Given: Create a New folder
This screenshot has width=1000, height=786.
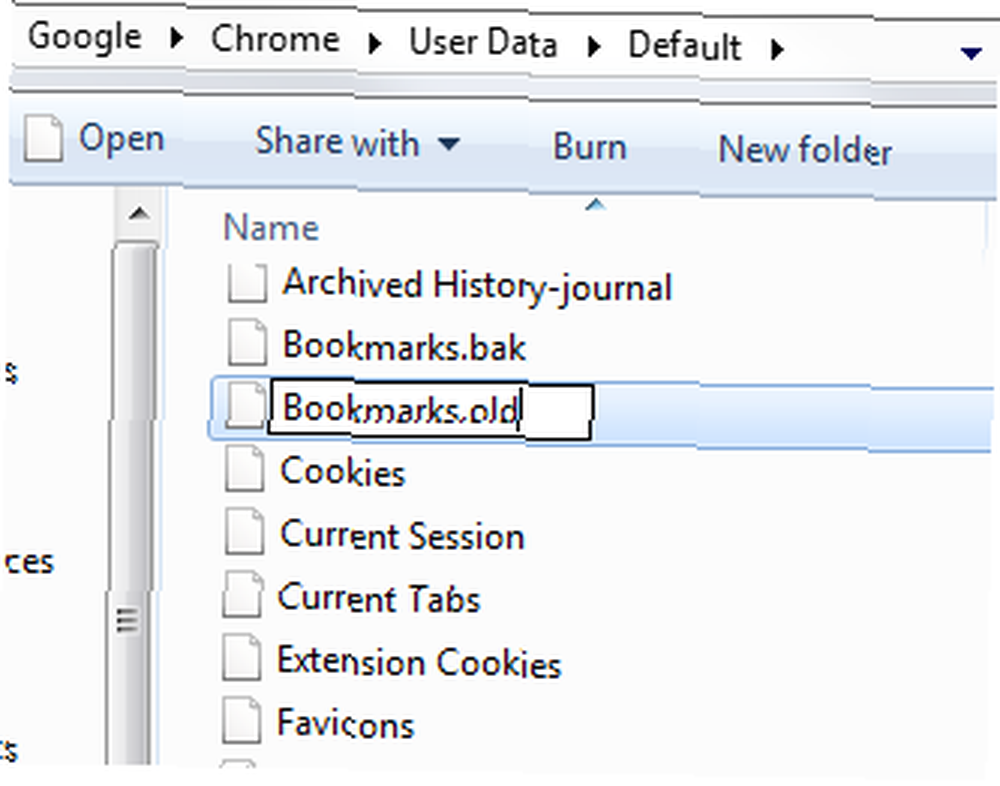Looking at the screenshot, I should [804, 150].
